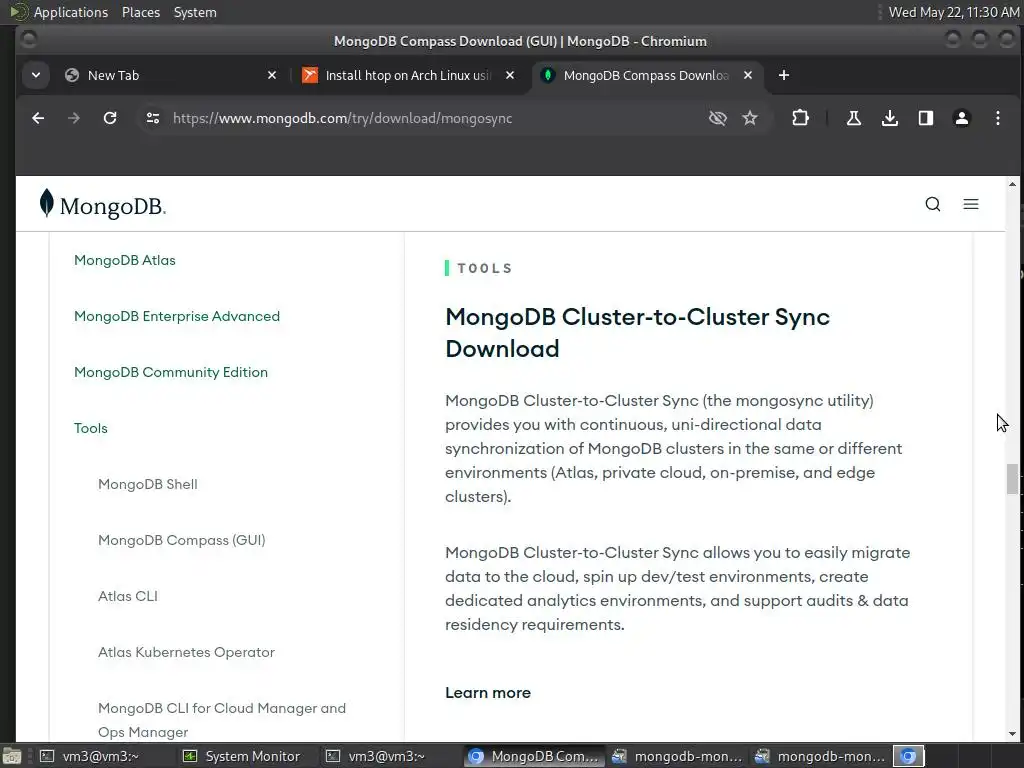This screenshot has width=1024, height=768.
Task: Close the New Tab tab
Action: pyautogui.click(x=272, y=75)
